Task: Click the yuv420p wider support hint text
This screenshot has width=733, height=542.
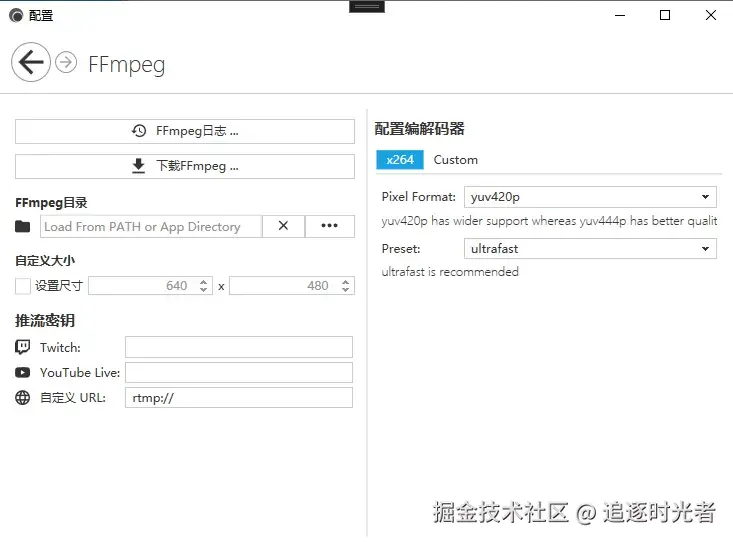Action: tap(549, 221)
